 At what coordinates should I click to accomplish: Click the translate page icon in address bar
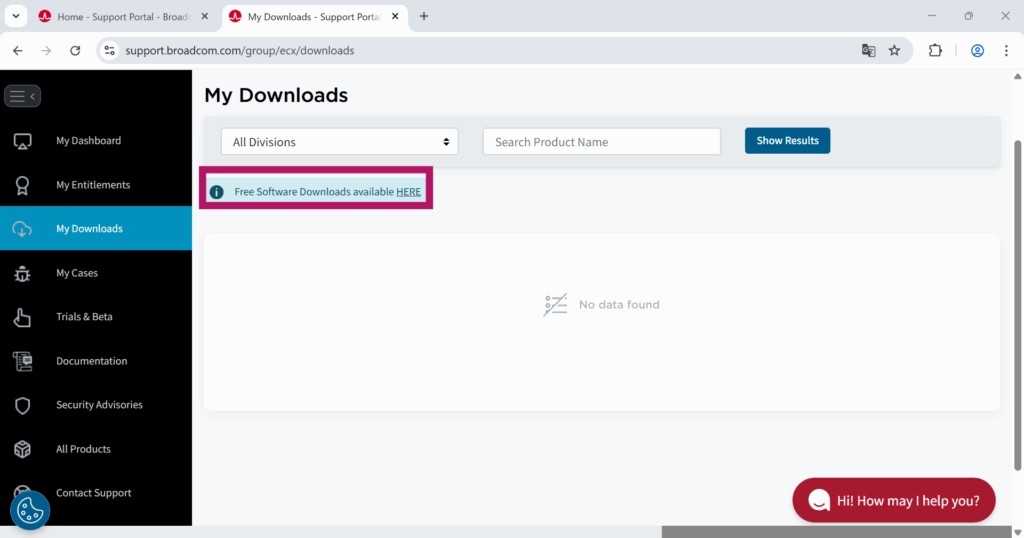(x=868, y=51)
